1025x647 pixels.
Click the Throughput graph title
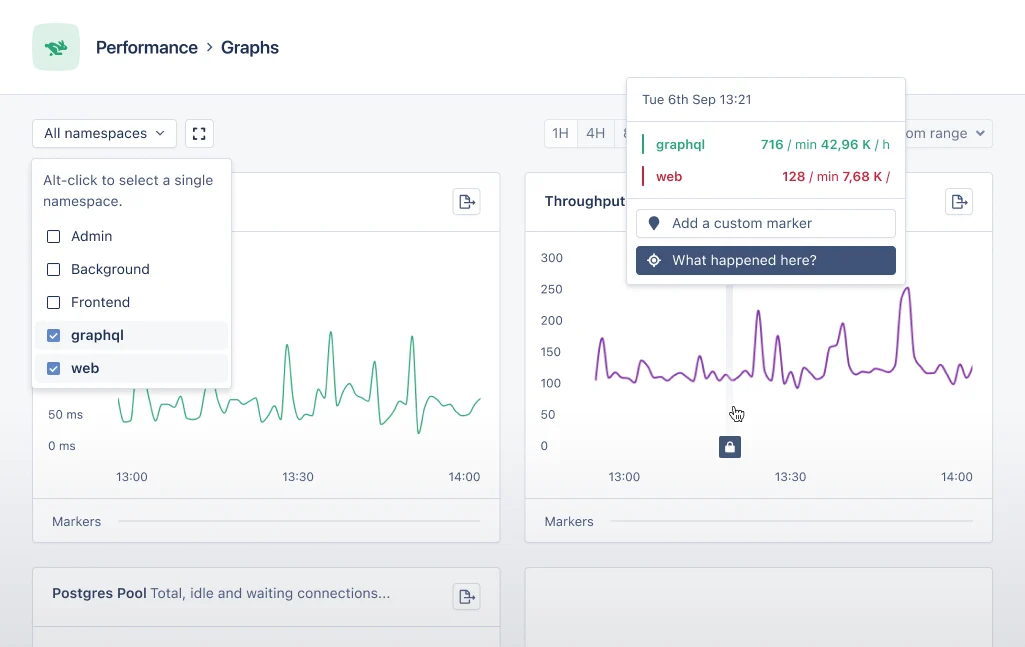[584, 201]
